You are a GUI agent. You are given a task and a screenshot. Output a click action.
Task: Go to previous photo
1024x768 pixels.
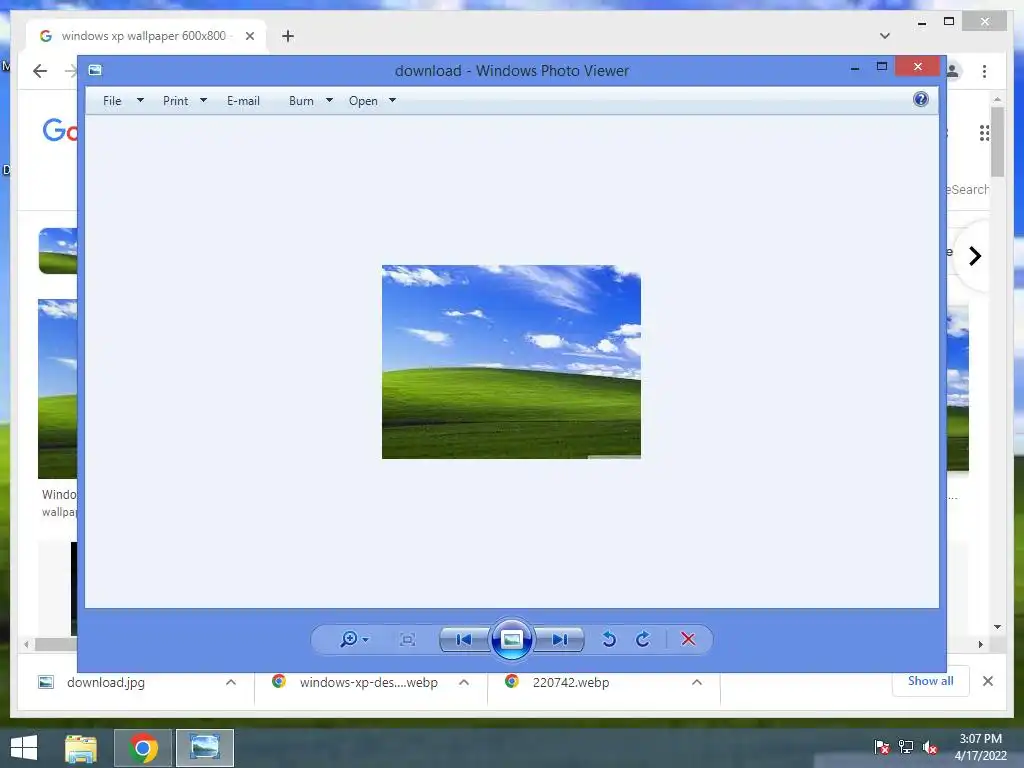click(464, 639)
